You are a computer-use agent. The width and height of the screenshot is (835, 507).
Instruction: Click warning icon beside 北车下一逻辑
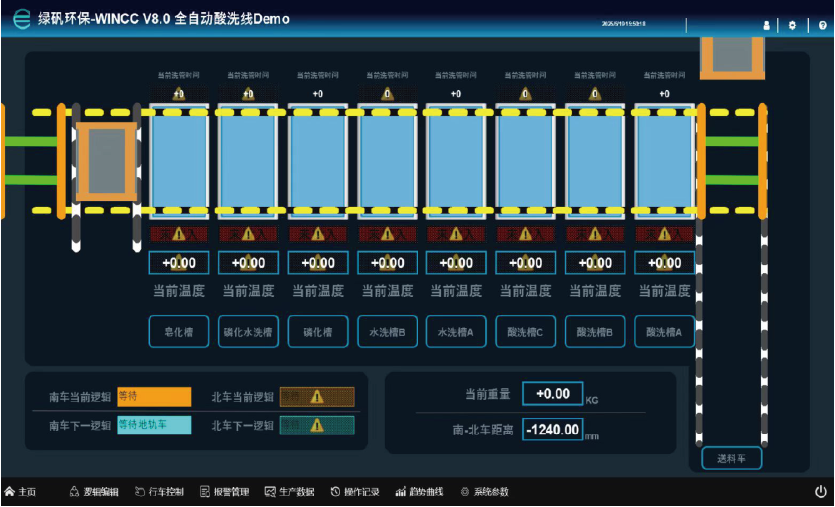coord(317,425)
